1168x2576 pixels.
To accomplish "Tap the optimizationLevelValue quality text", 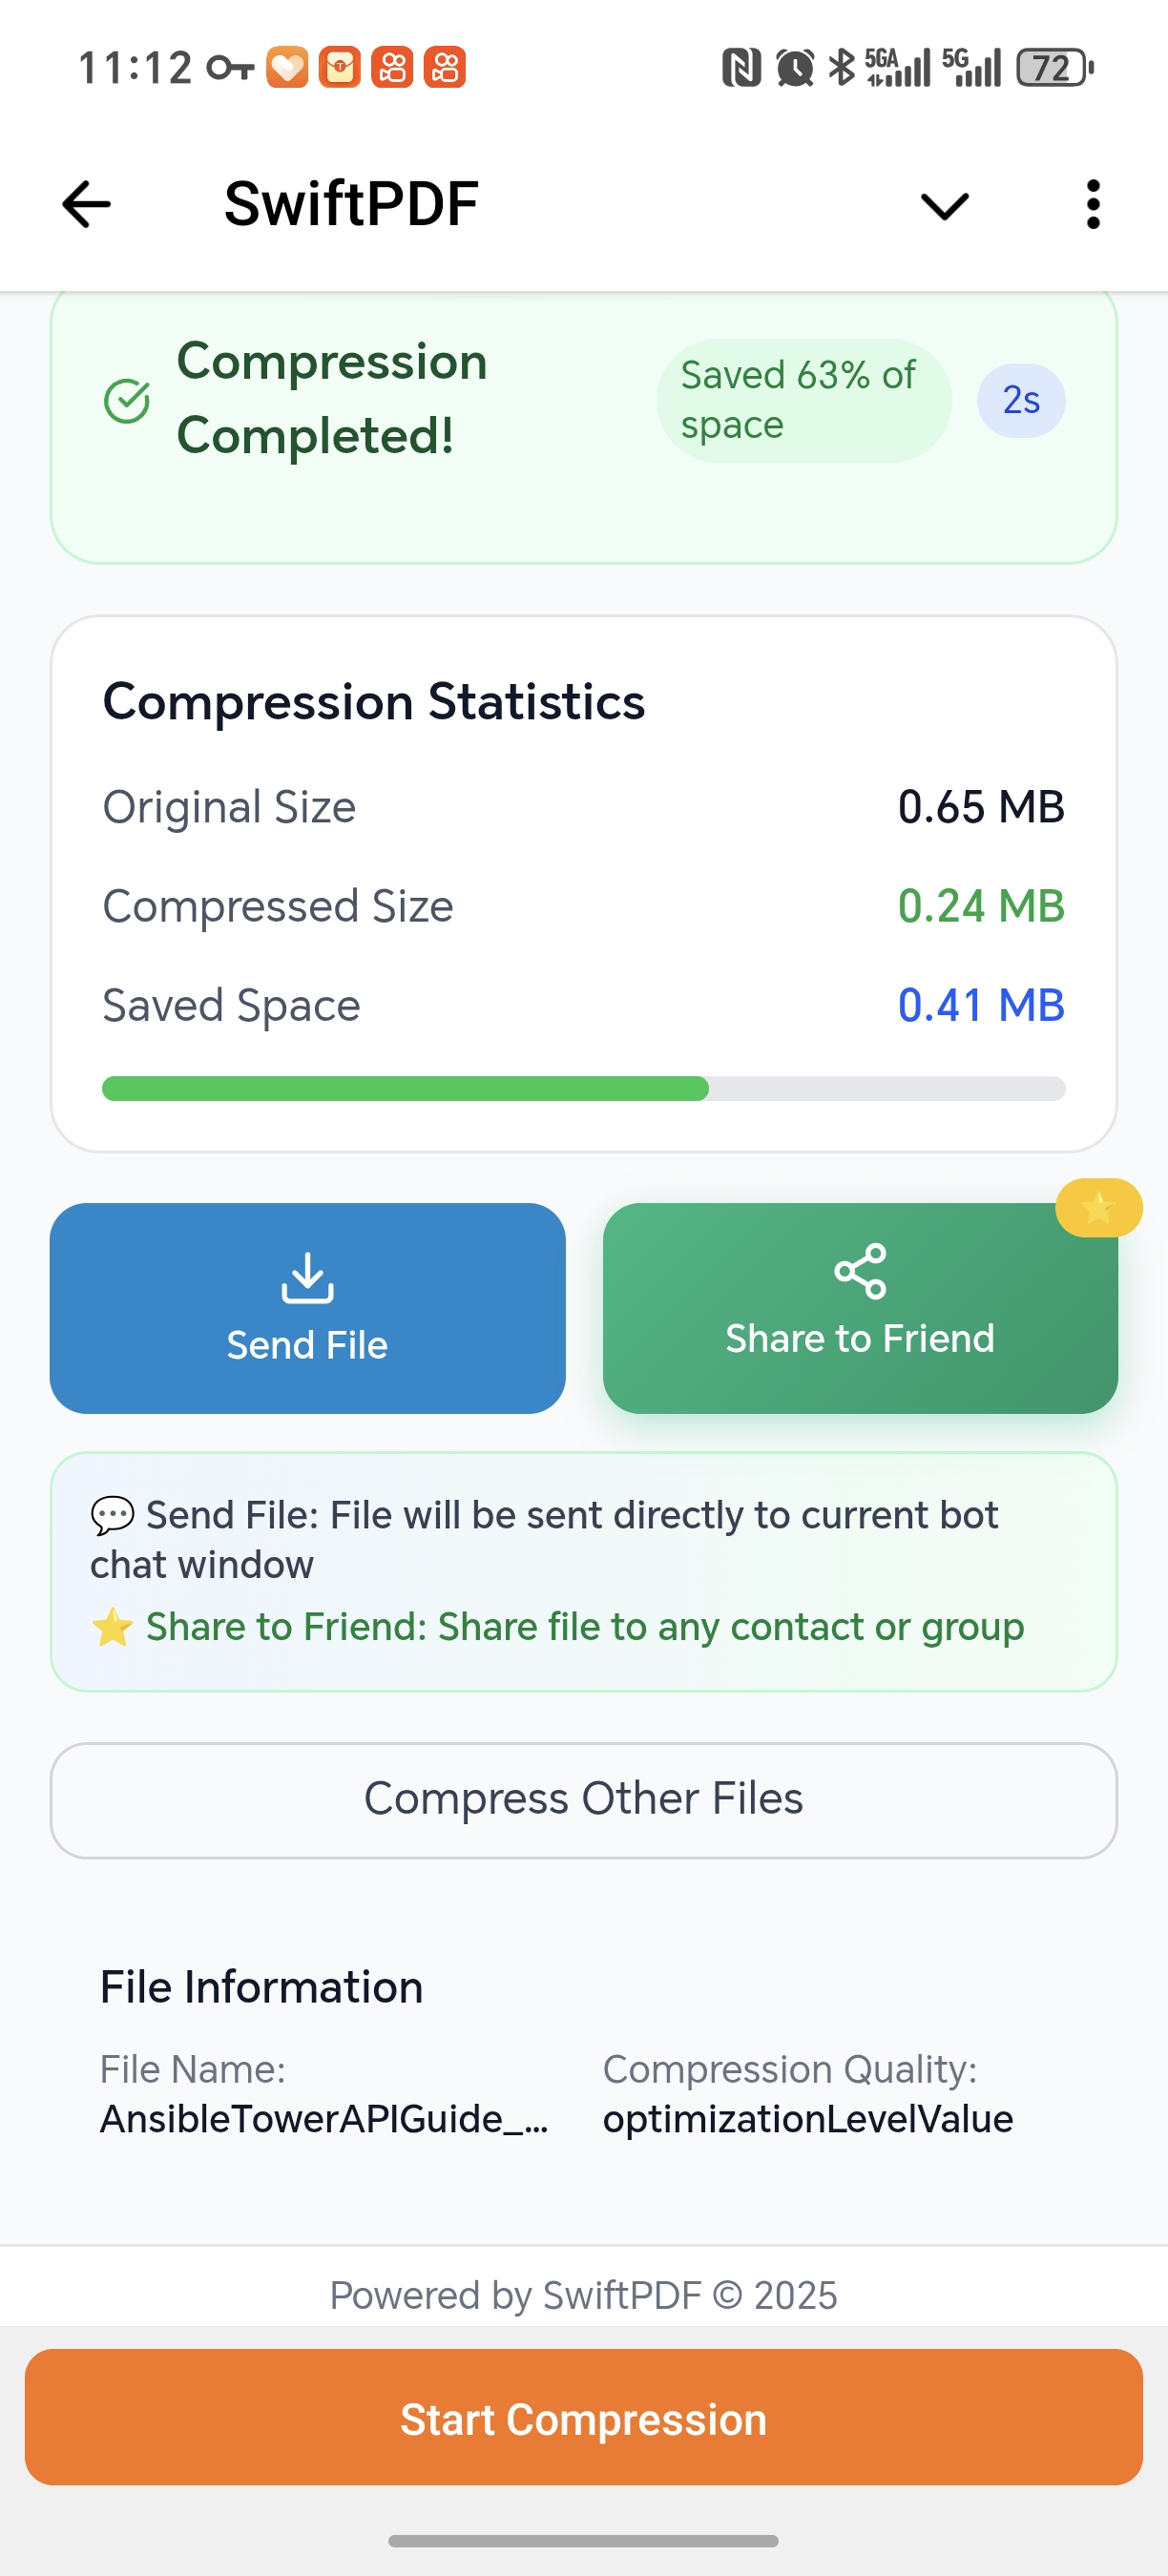I will (807, 2118).
